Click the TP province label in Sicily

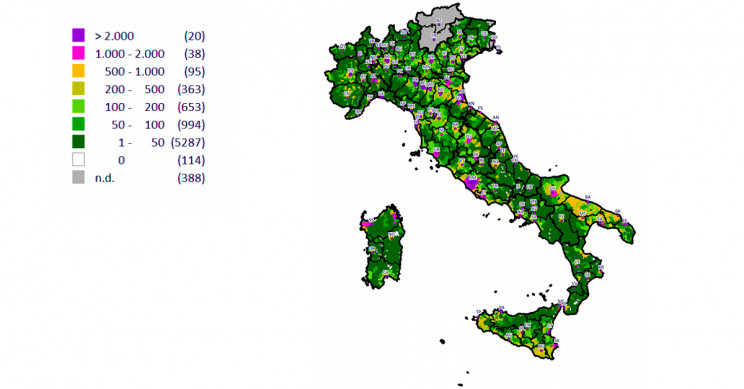[x=479, y=312]
